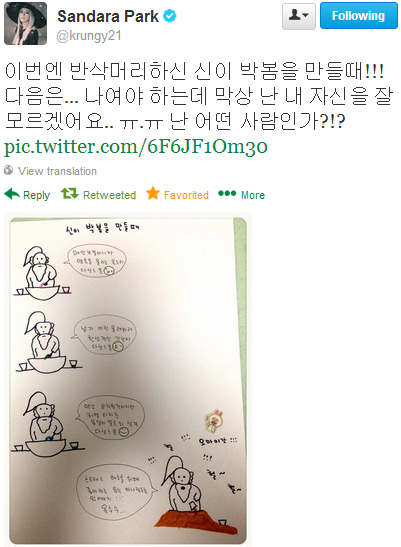
Task: Click the Korean tweet text body
Action: point(199,96)
